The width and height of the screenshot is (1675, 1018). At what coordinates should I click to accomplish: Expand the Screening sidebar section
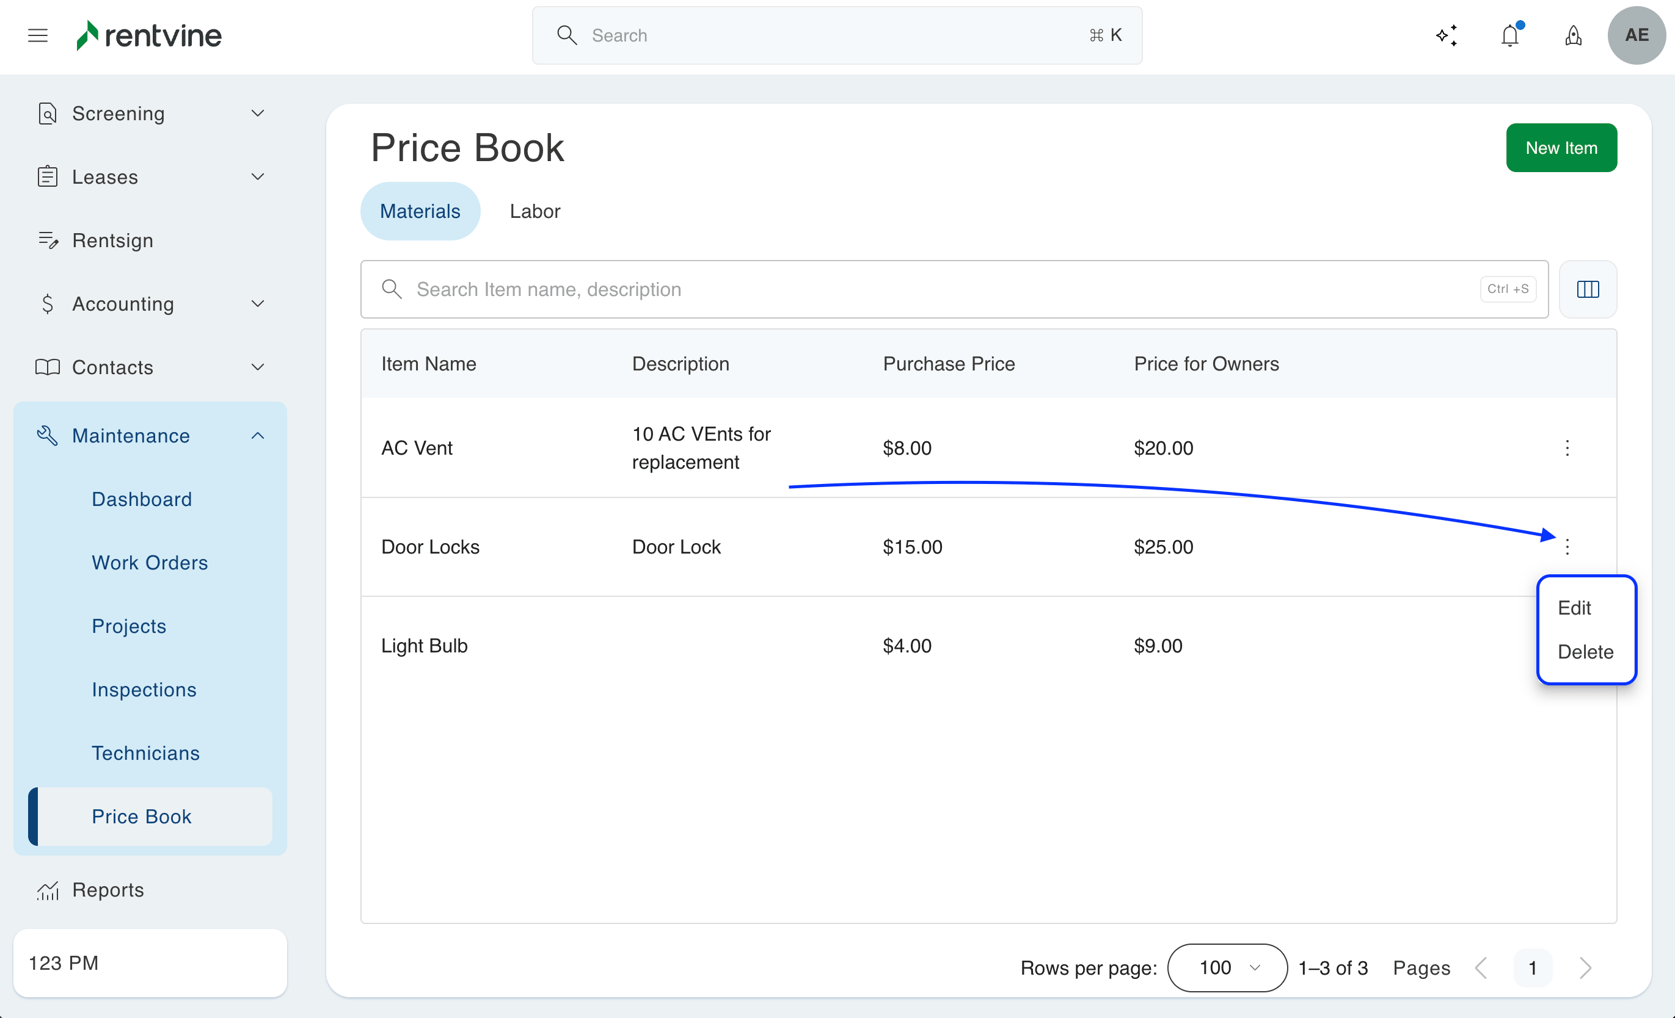coord(150,114)
